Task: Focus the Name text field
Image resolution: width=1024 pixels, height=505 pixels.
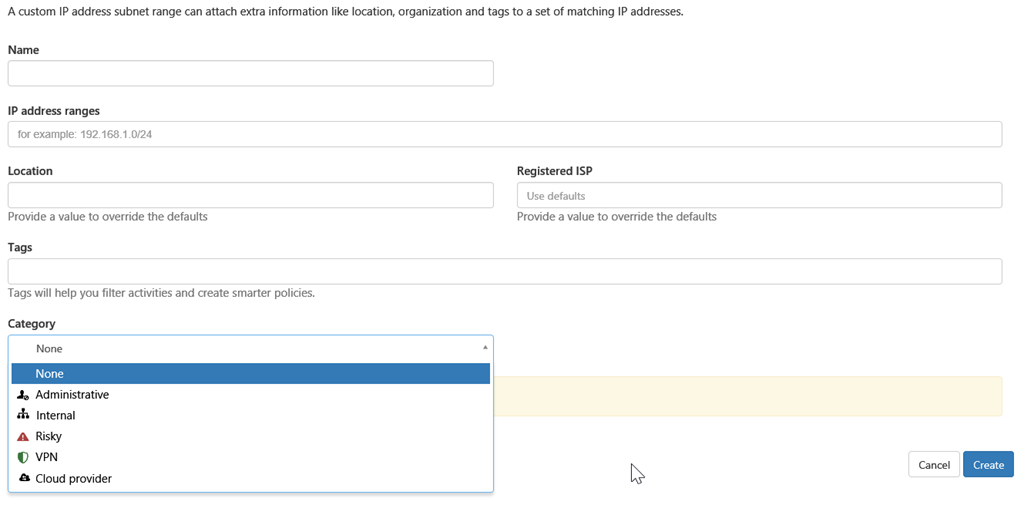Action: [250, 73]
